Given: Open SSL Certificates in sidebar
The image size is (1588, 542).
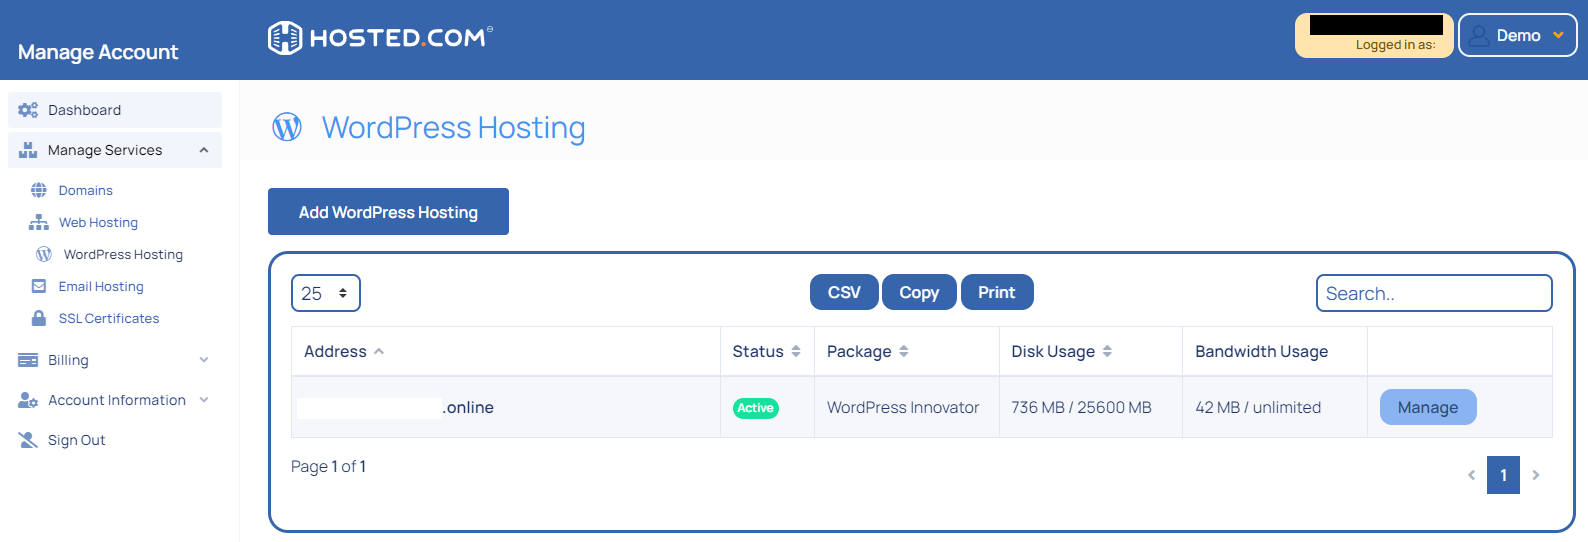Looking at the screenshot, I should pos(109,318).
